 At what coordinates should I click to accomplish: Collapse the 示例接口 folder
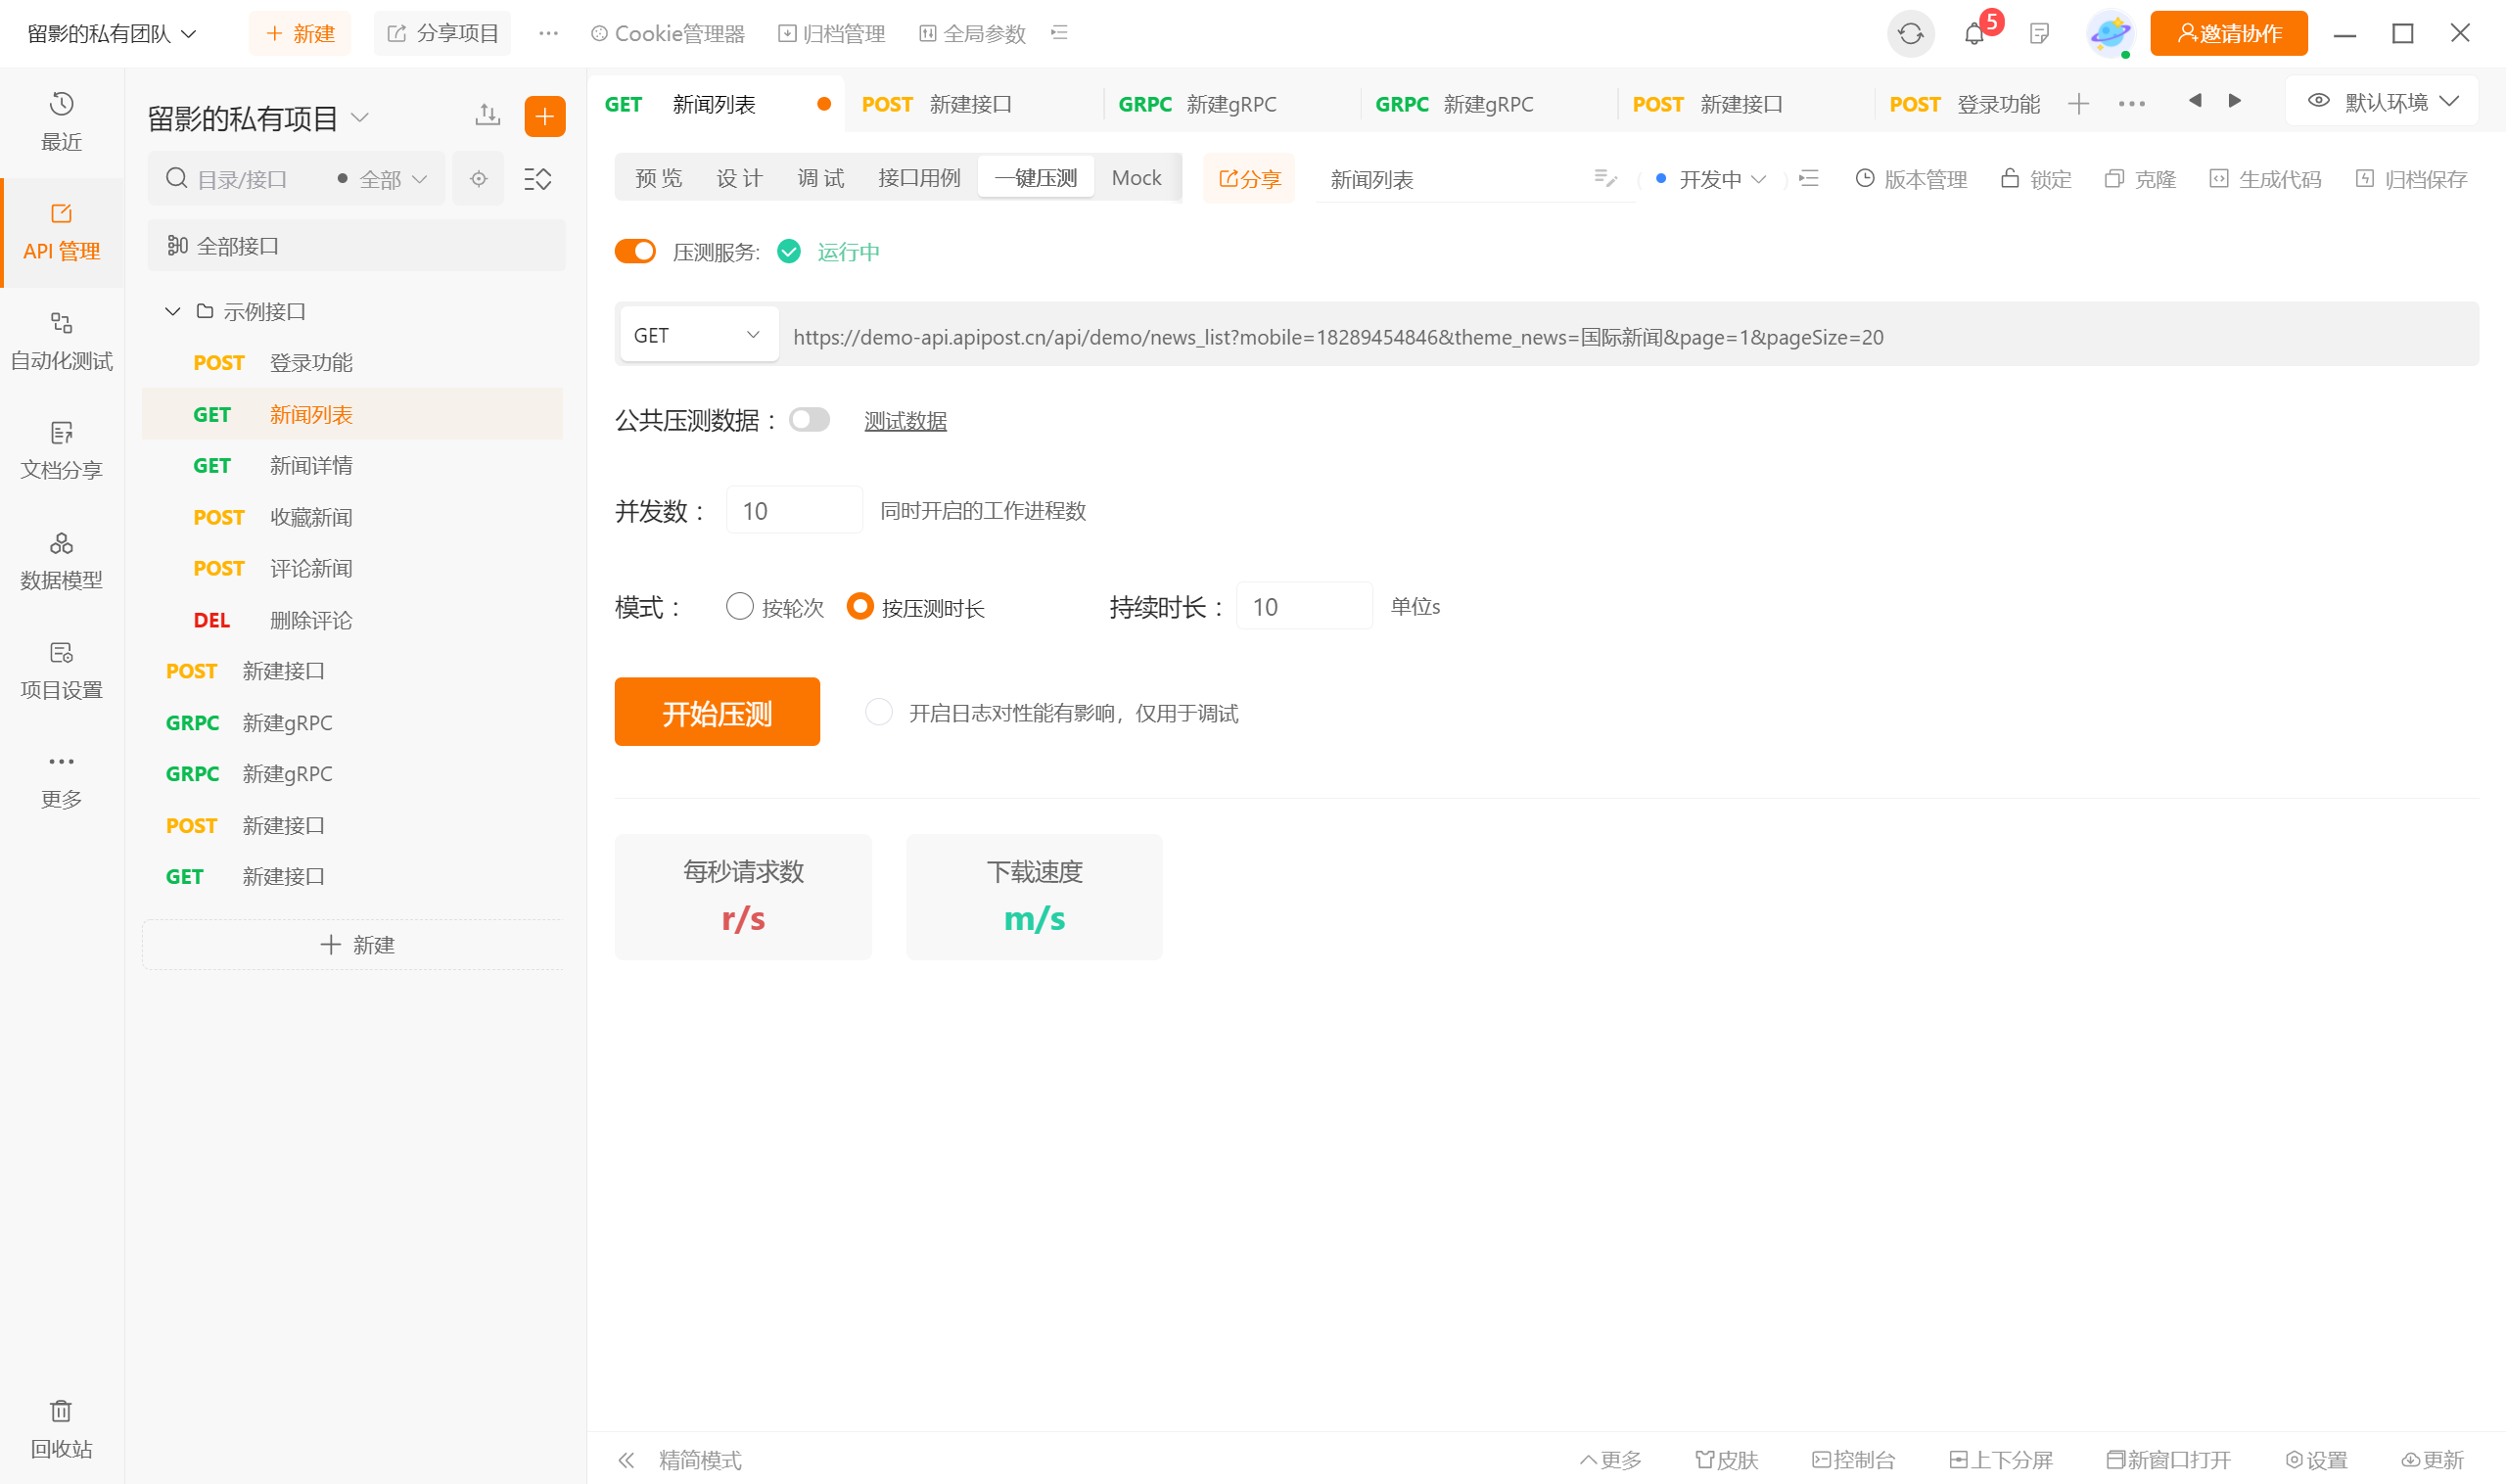(172, 310)
